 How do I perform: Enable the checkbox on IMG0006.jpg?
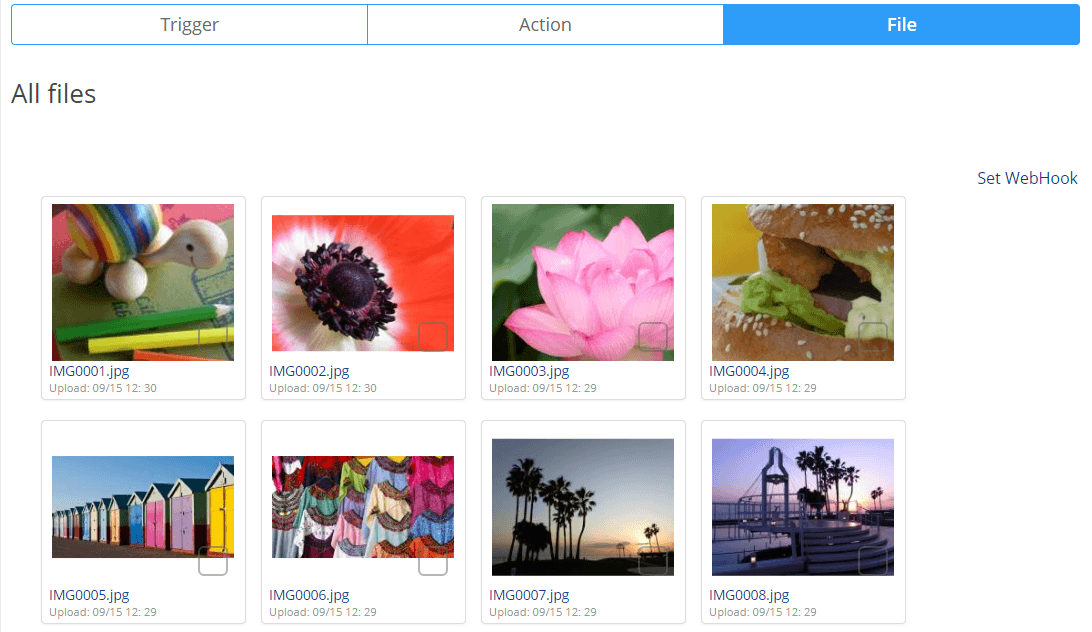tap(433, 561)
